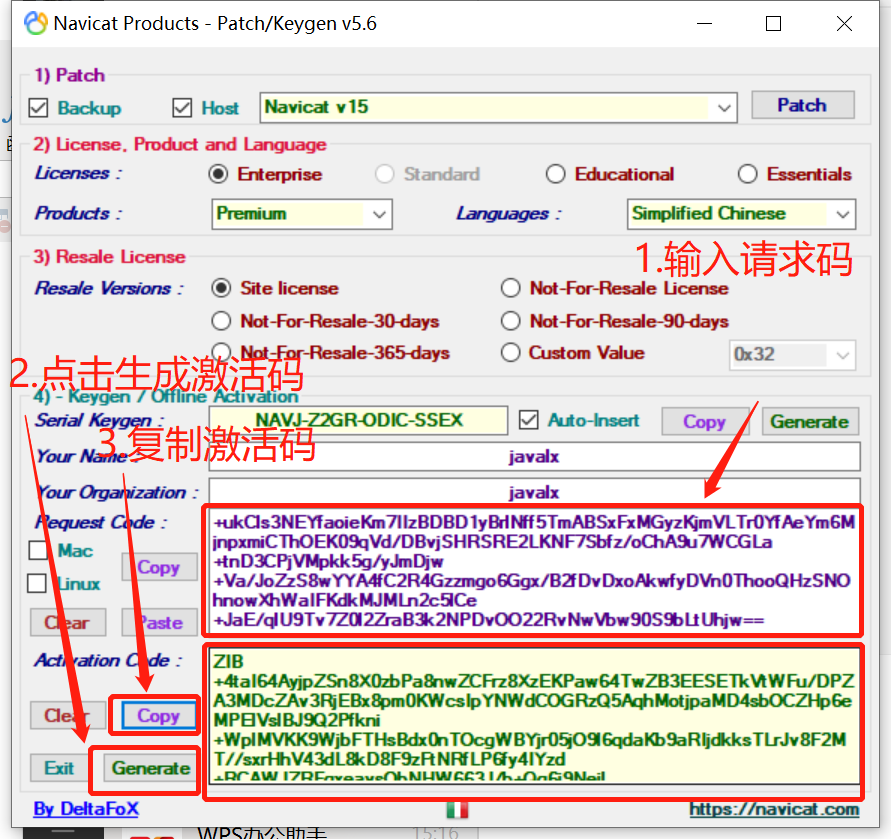Generate a new serial key

pos(810,421)
